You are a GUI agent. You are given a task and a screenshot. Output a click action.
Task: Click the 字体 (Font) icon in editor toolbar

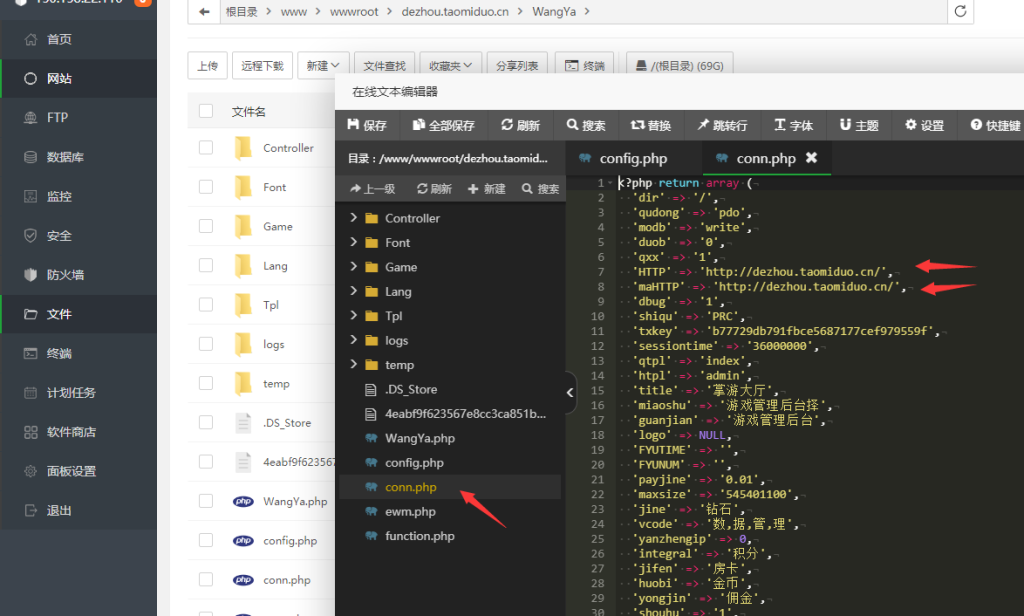pyautogui.click(x=793, y=124)
